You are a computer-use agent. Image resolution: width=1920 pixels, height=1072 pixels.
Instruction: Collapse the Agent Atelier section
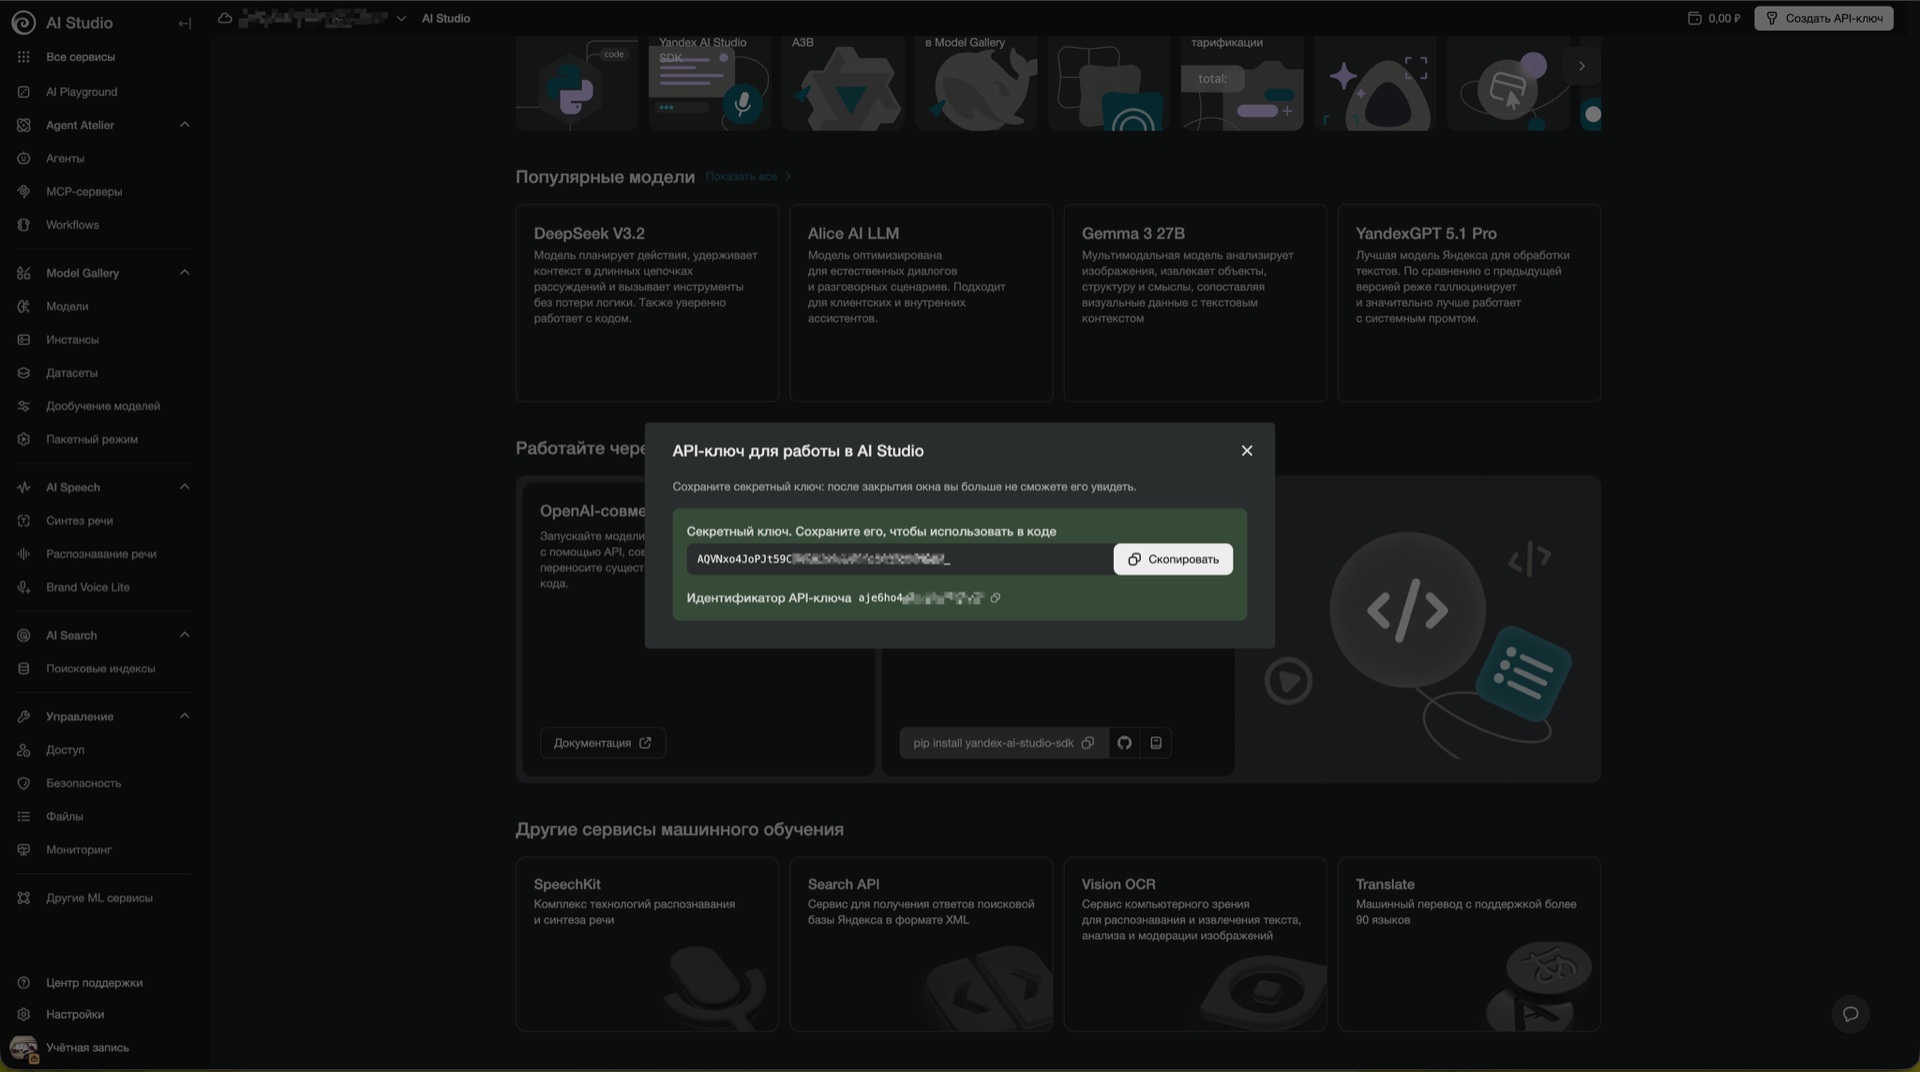pyautogui.click(x=184, y=125)
